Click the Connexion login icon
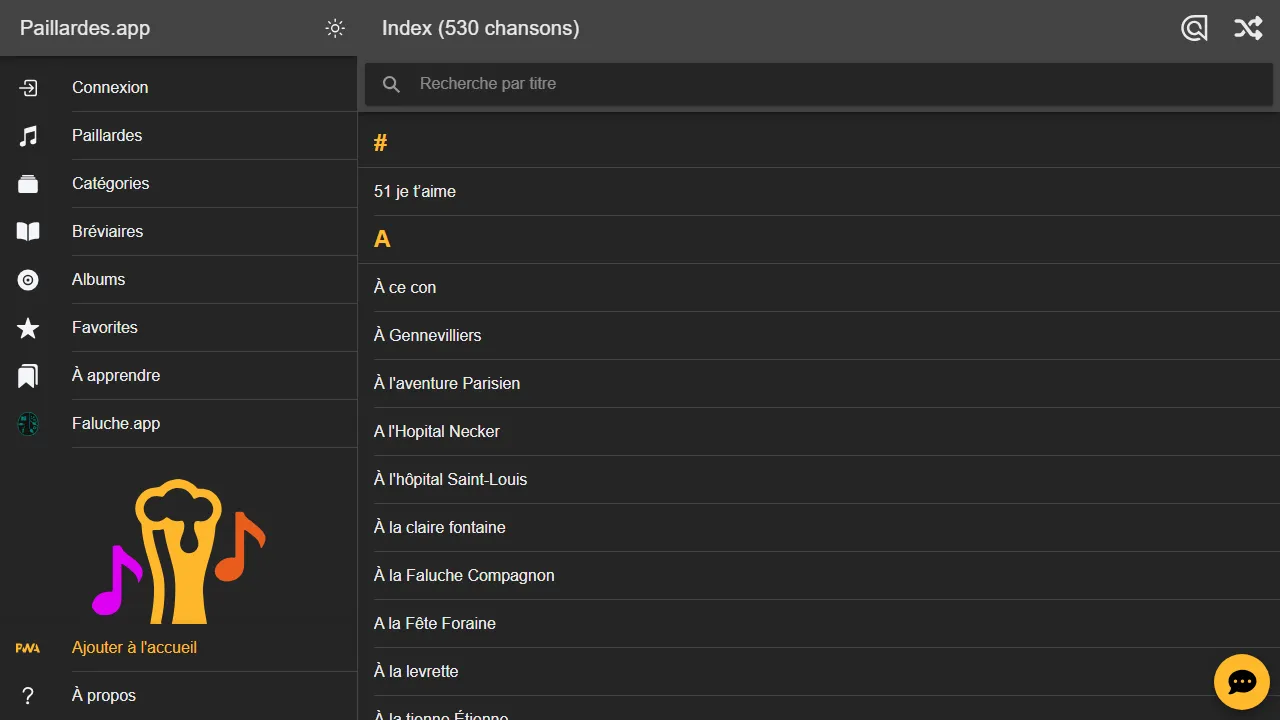1280x720 pixels. point(28,88)
